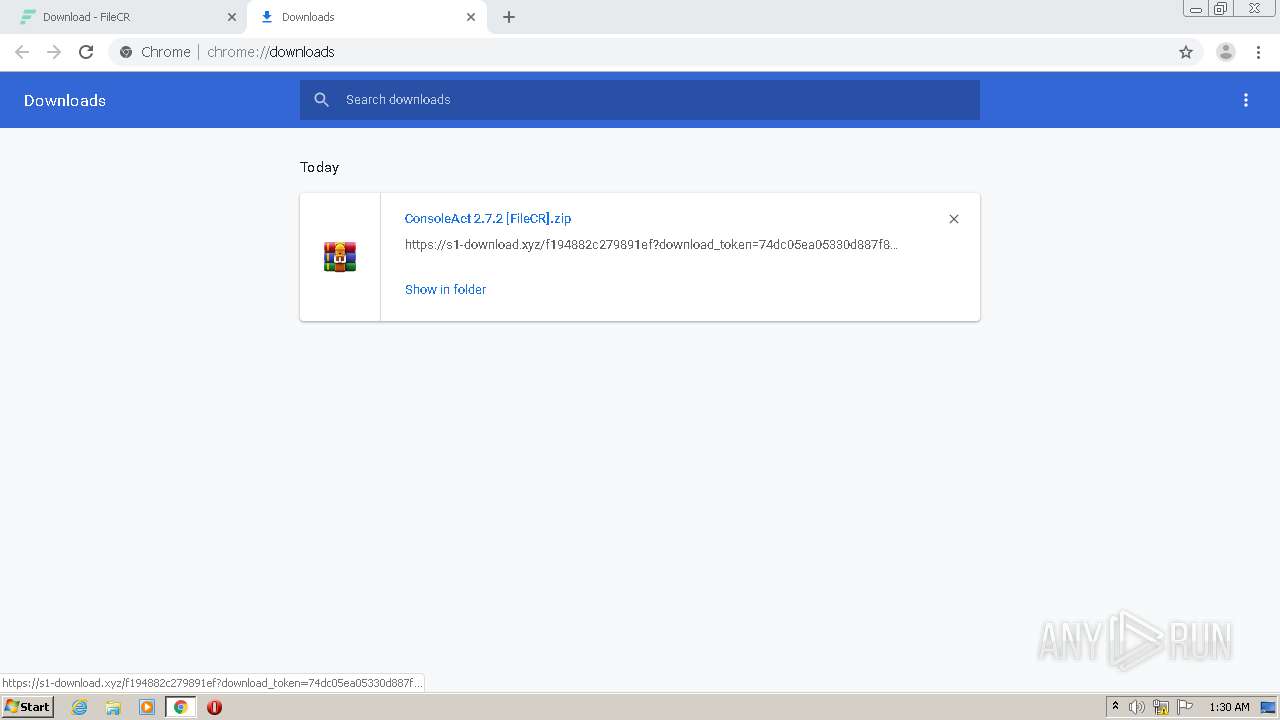Open Downloads page more actions menu
This screenshot has height=720, width=1280.
pos(1246,100)
